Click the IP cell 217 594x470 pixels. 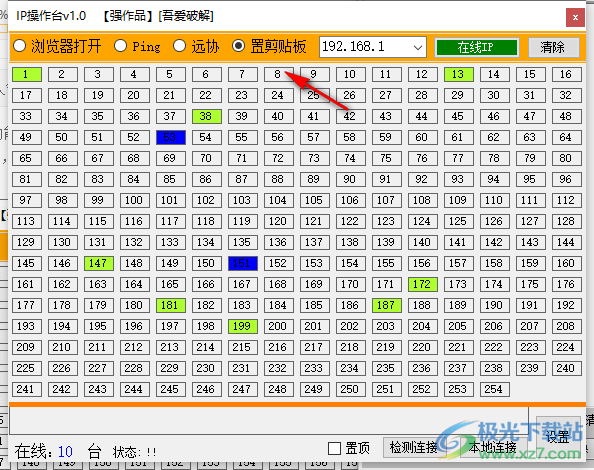314,347
